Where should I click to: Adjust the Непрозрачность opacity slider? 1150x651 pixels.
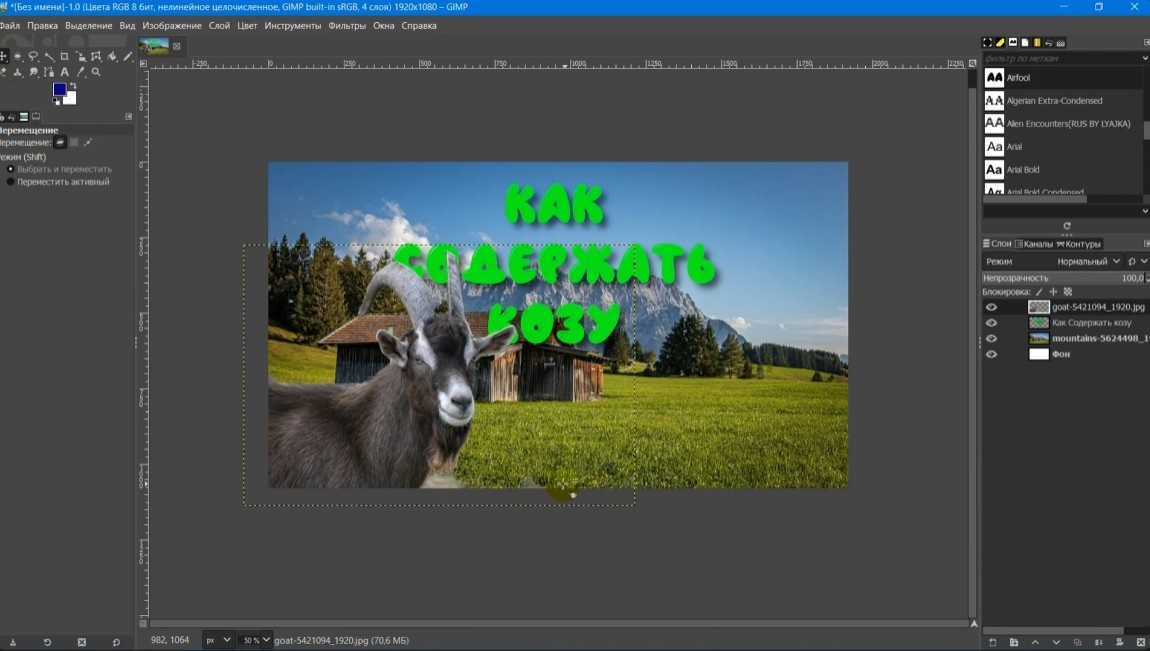coord(1062,278)
